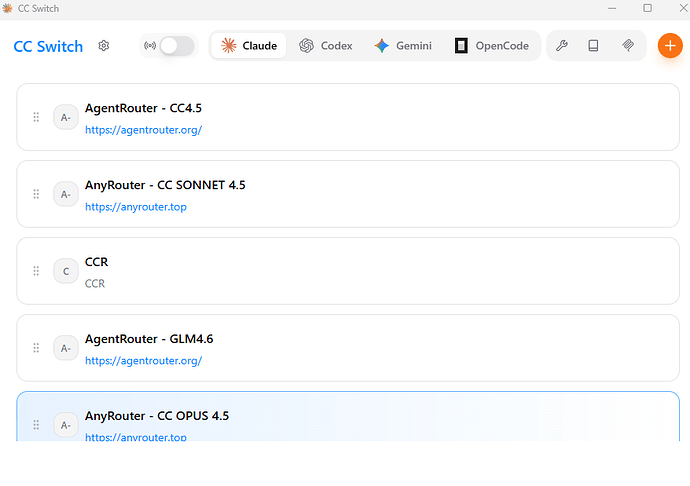The width and height of the screenshot is (690, 486).
Task: Open settings via the gear icon
Action: click(104, 46)
